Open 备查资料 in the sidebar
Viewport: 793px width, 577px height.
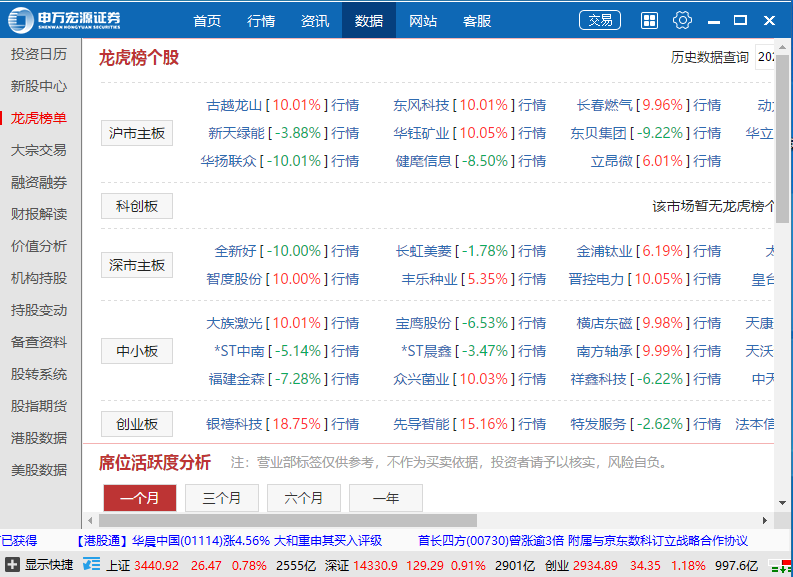click(39, 342)
